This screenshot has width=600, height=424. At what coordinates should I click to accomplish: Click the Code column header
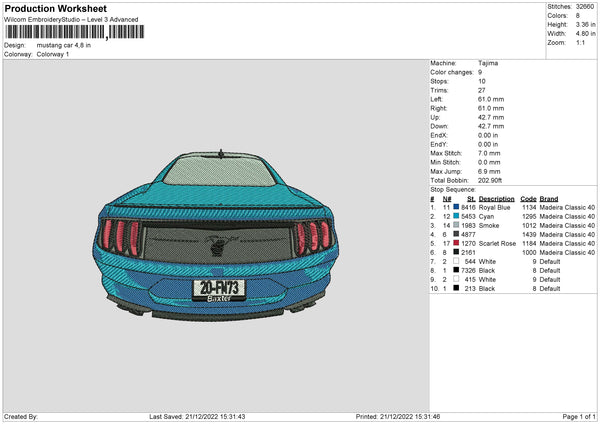coord(528,199)
